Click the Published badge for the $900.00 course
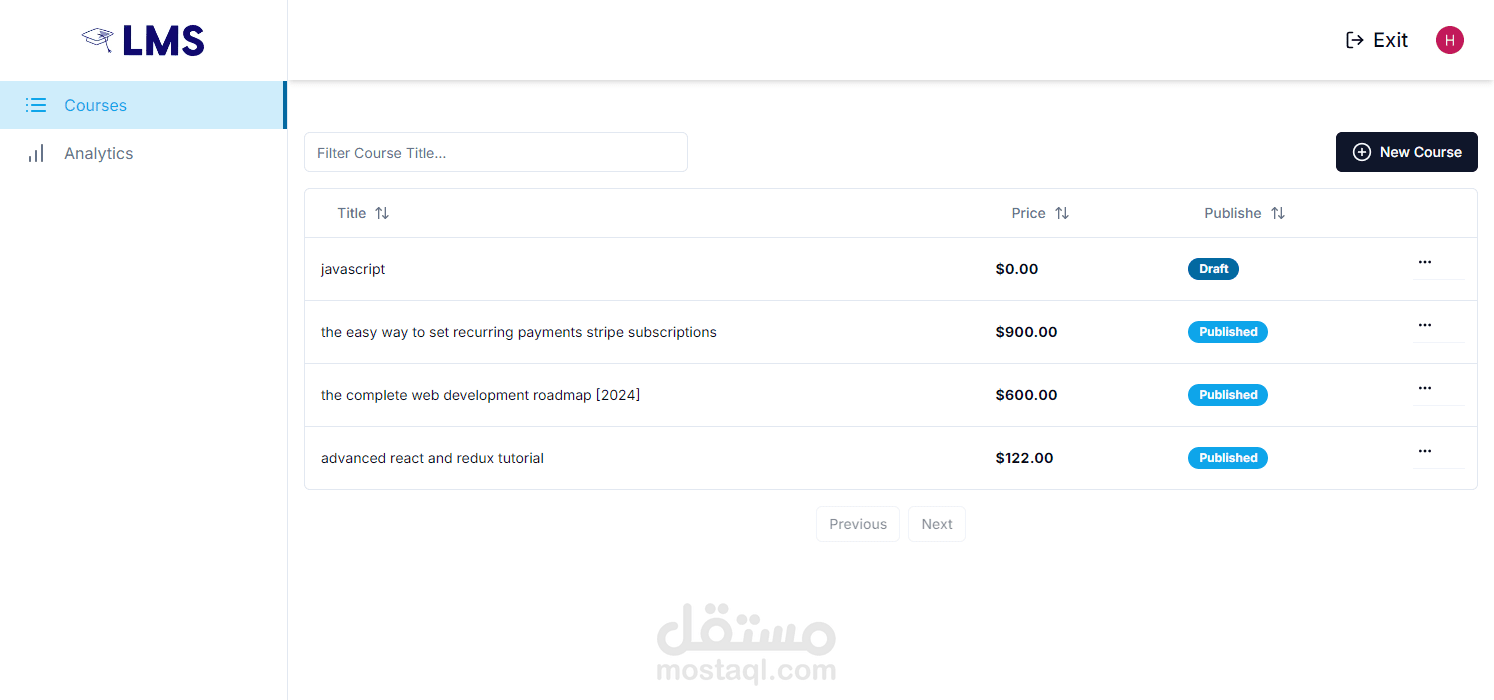The width and height of the screenshot is (1494, 700). coord(1228,332)
